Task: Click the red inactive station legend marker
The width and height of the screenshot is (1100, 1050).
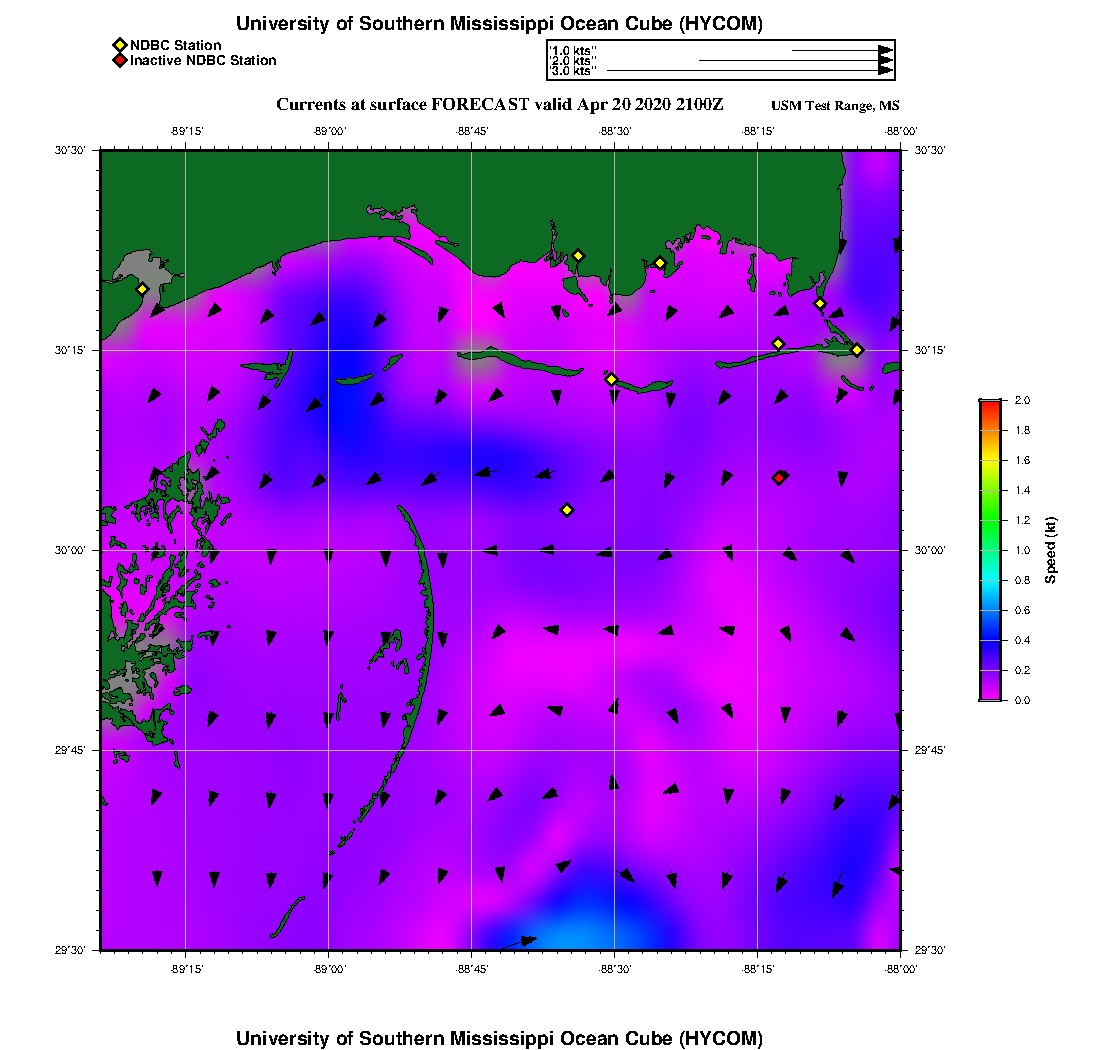Action: point(120,60)
